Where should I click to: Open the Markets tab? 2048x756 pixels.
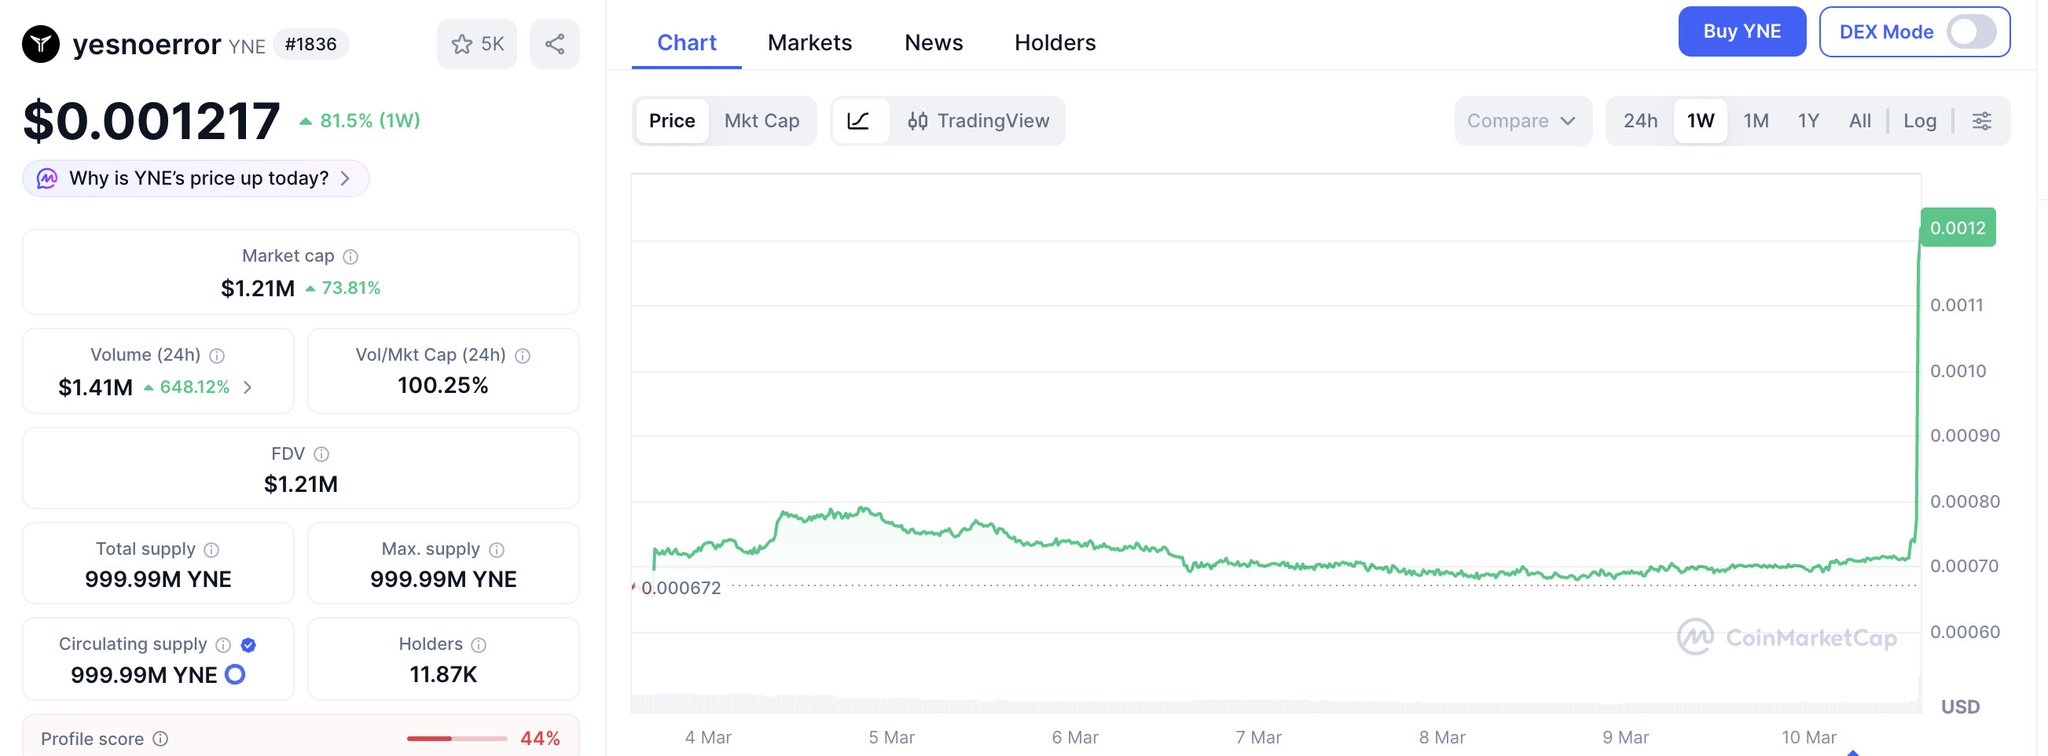[810, 43]
